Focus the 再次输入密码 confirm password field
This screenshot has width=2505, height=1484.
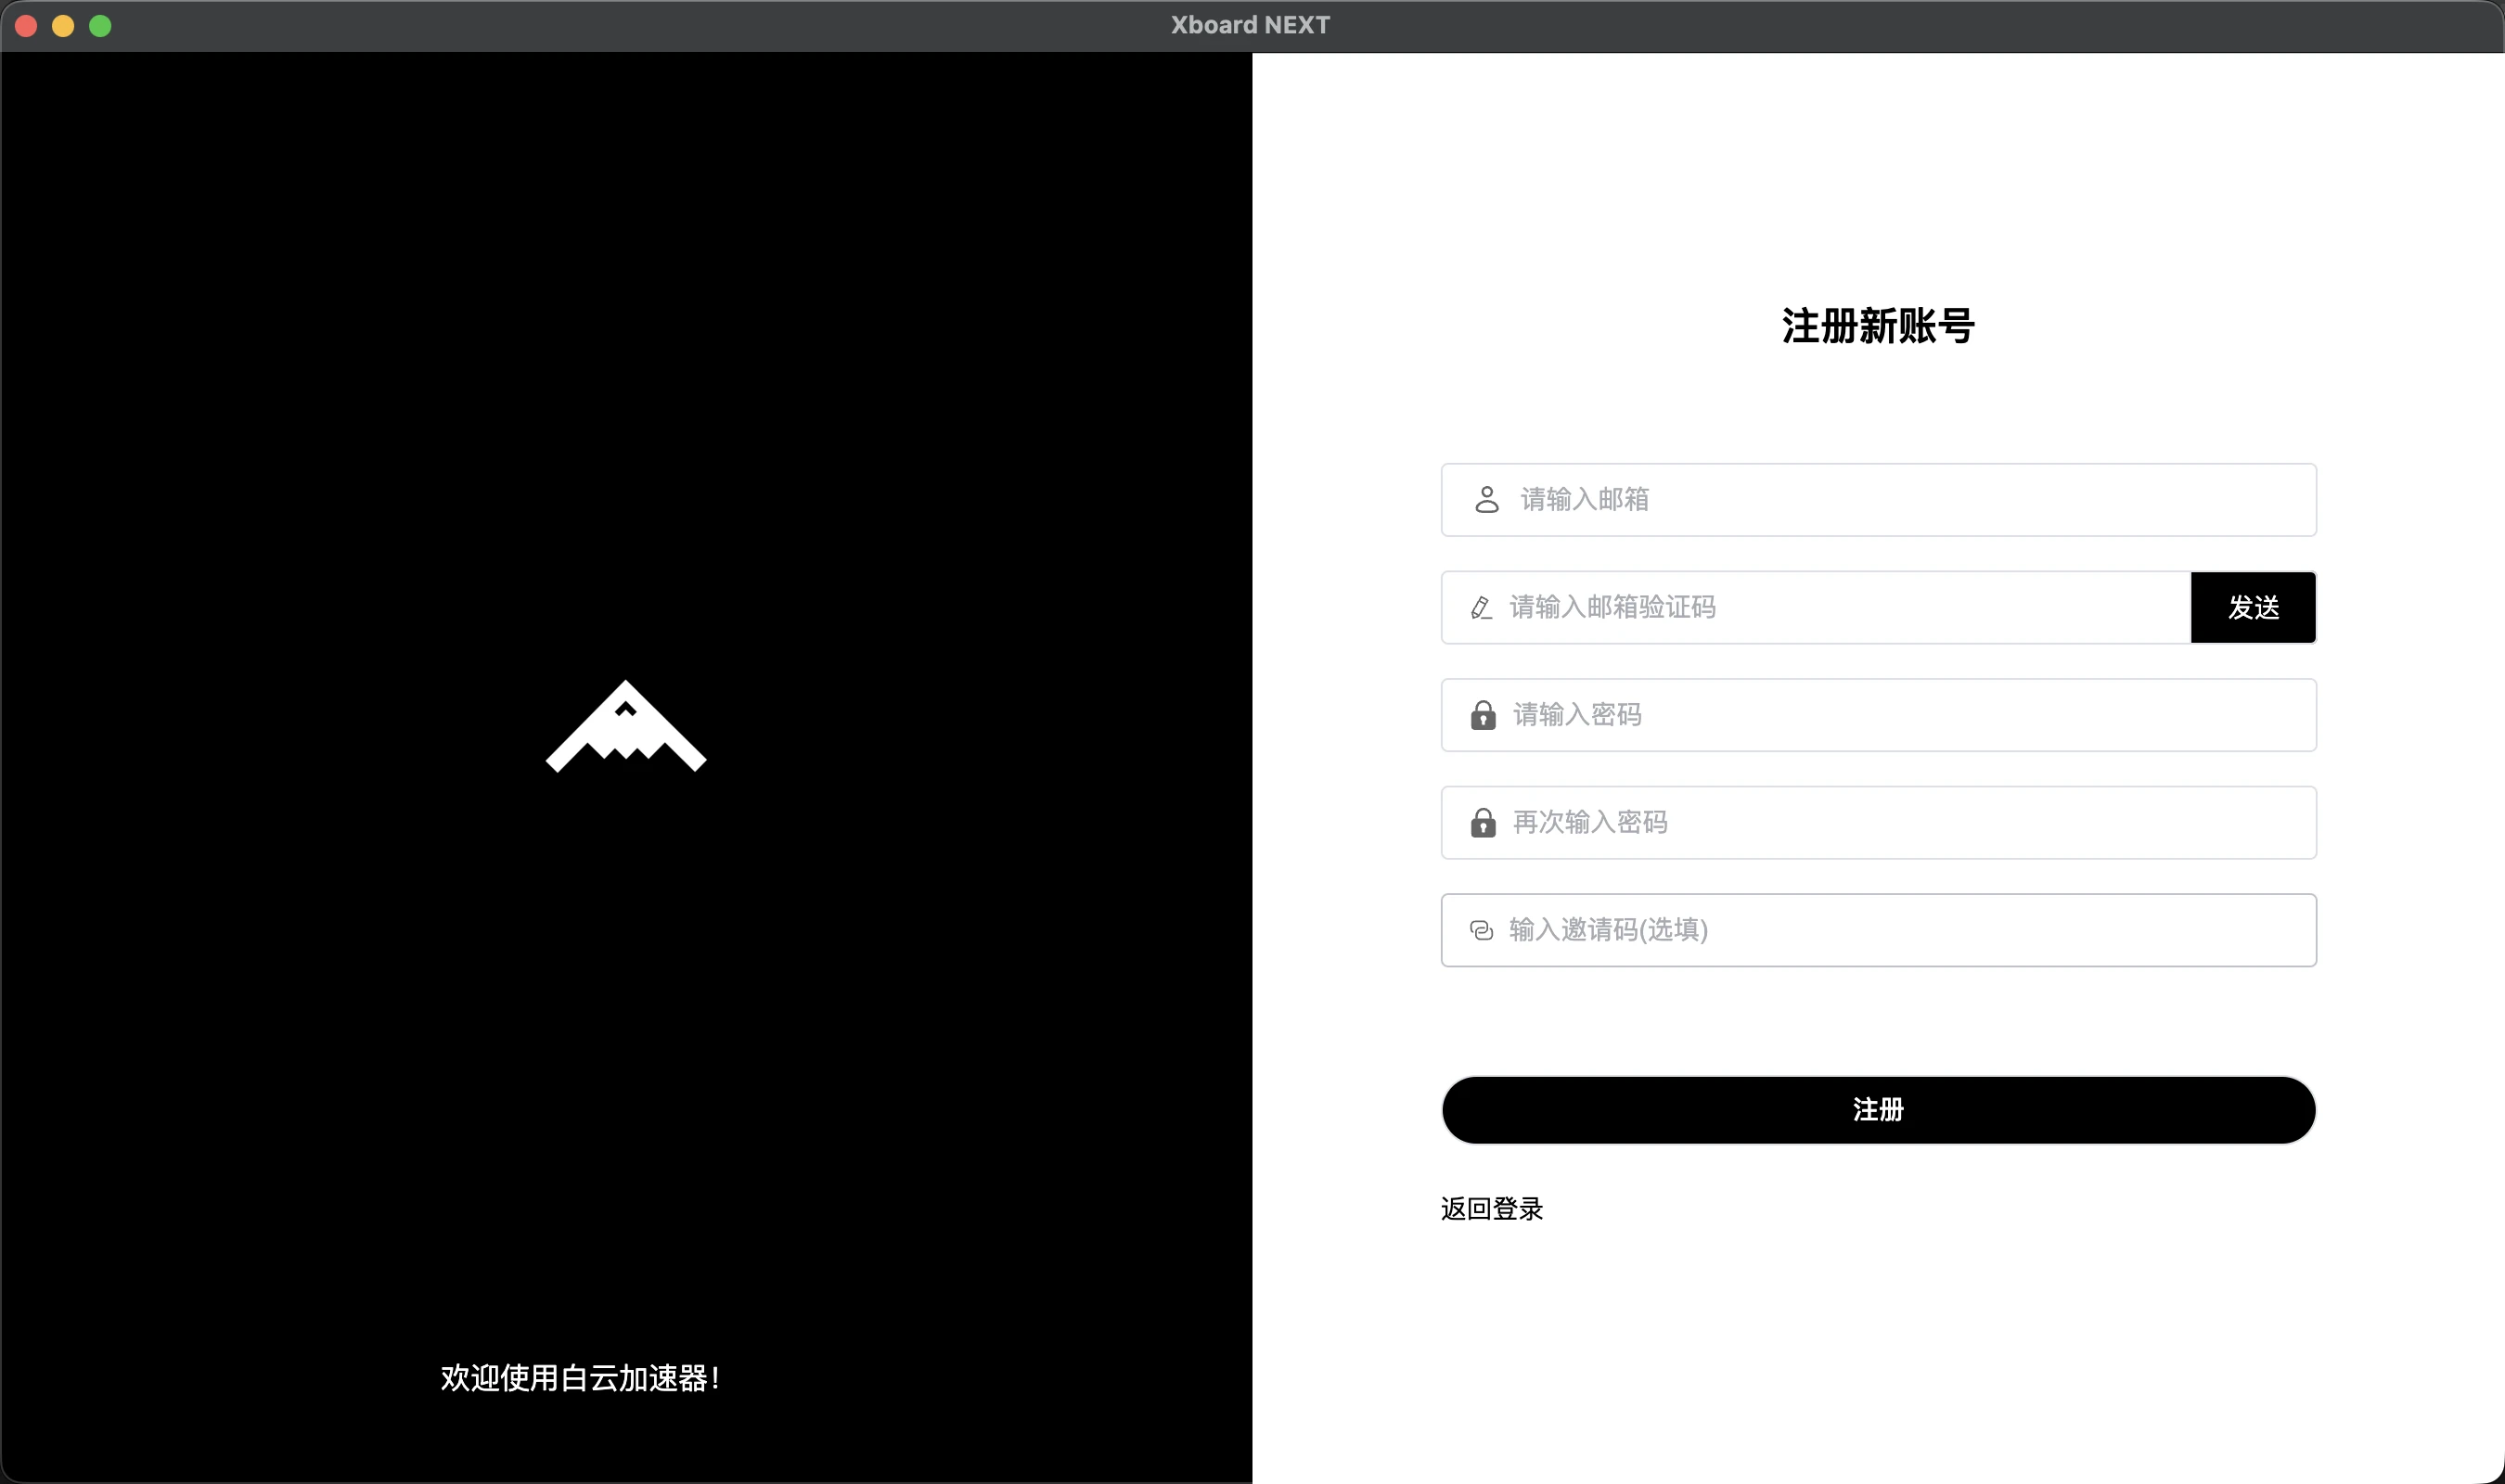coord(1900,822)
